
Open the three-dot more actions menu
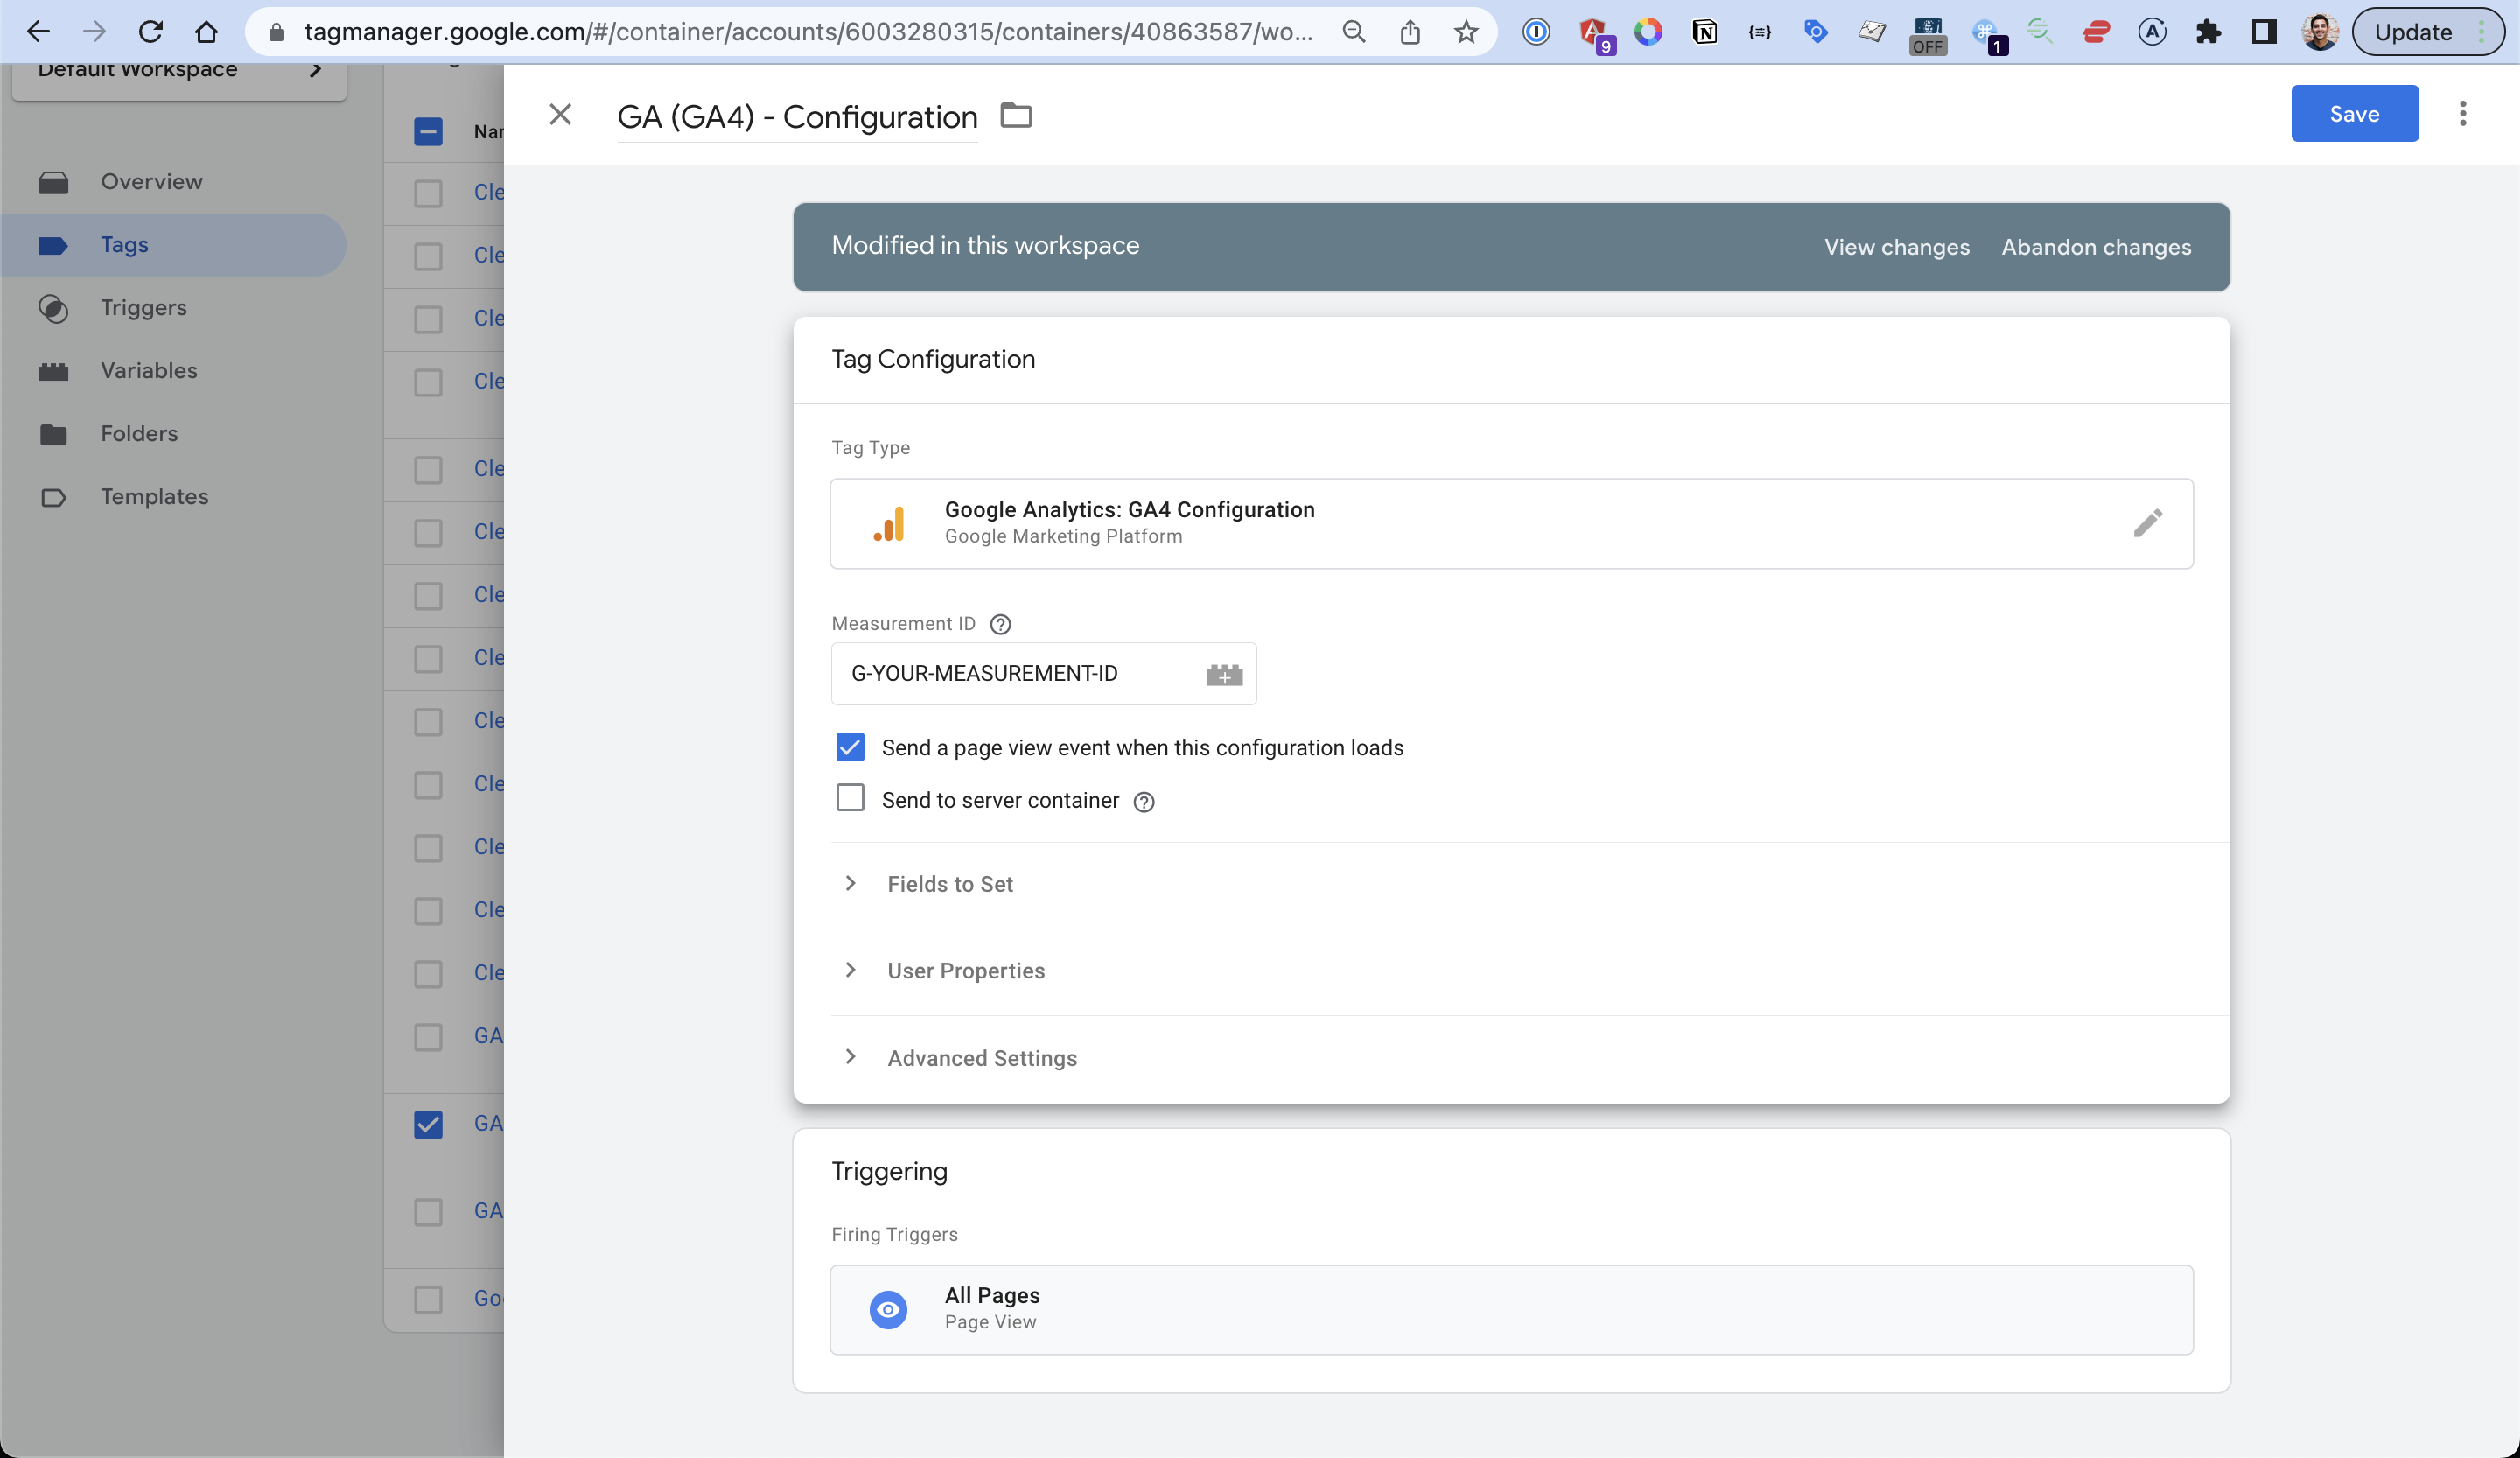pyautogui.click(x=2463, y=114)
